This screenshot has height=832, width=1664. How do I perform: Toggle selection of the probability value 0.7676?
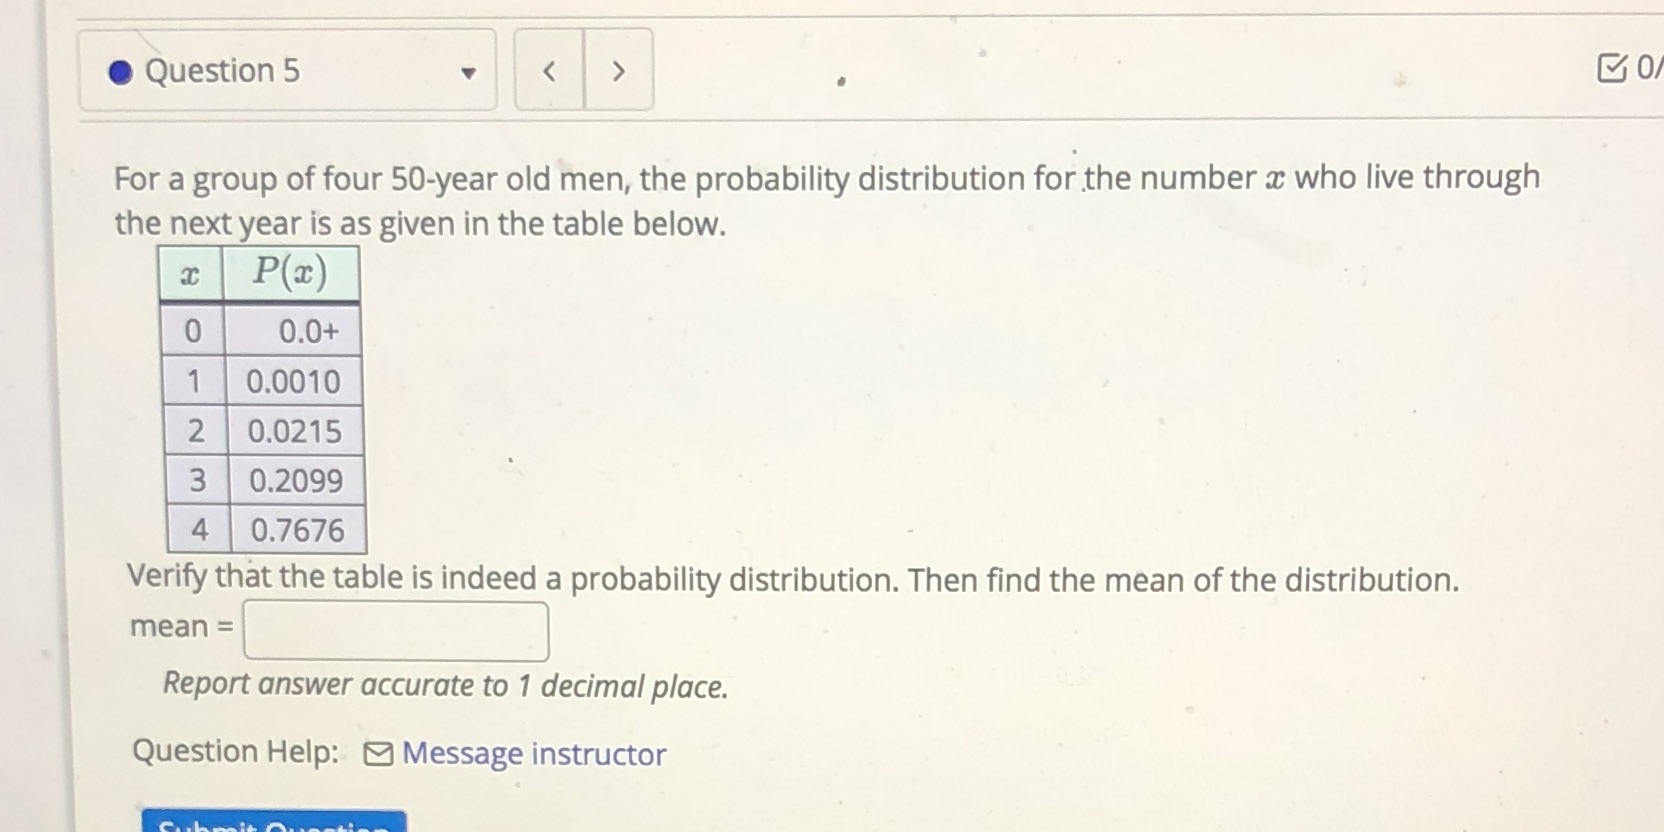click(x=298, y=531)
